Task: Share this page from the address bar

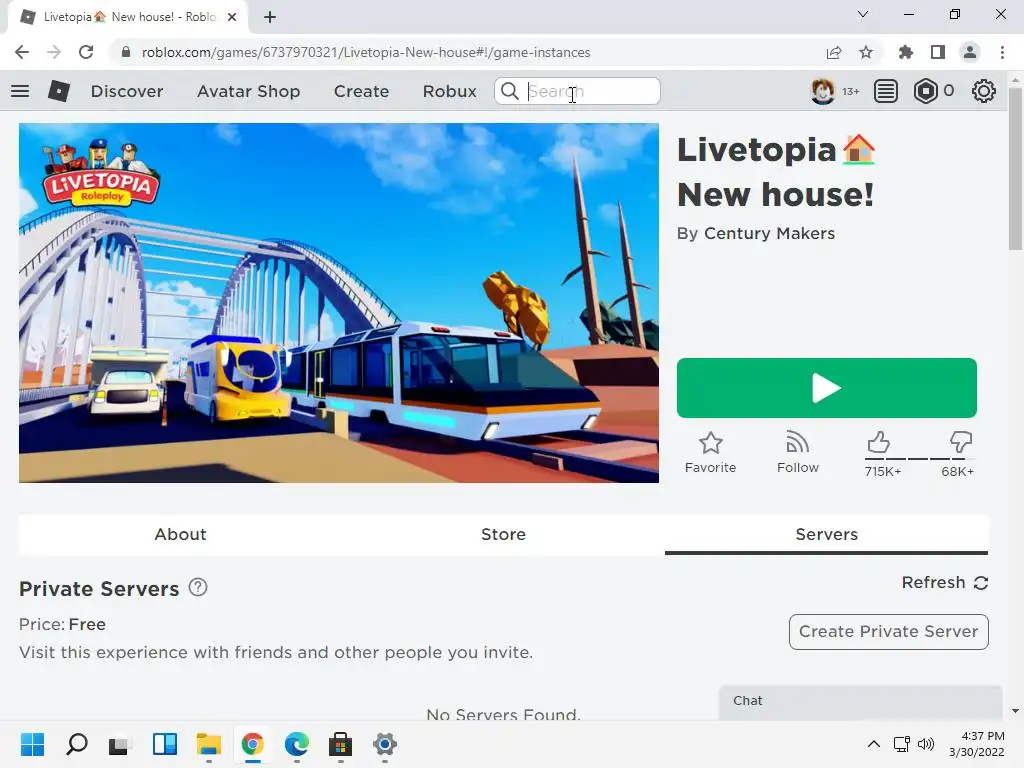Action: (x=834, y=52)
